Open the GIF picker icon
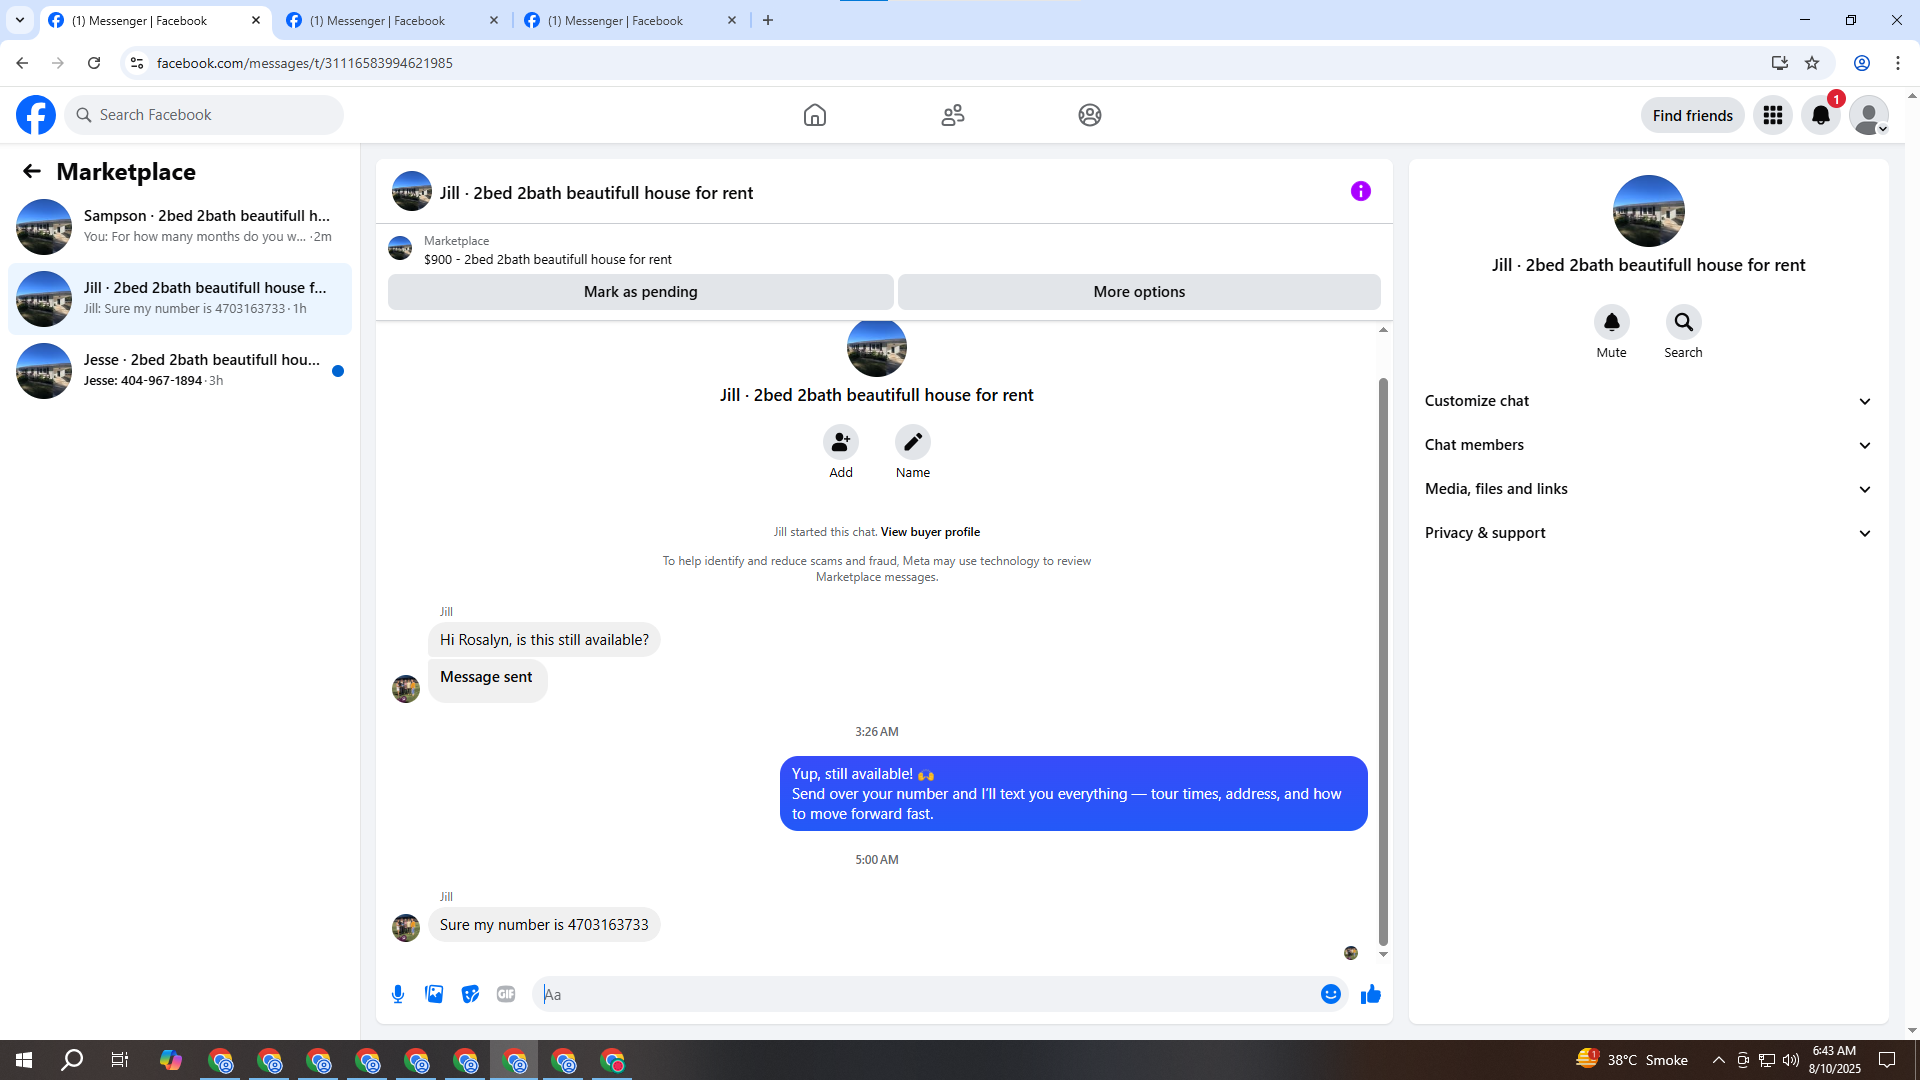1920x1080 pixels. 506,994
